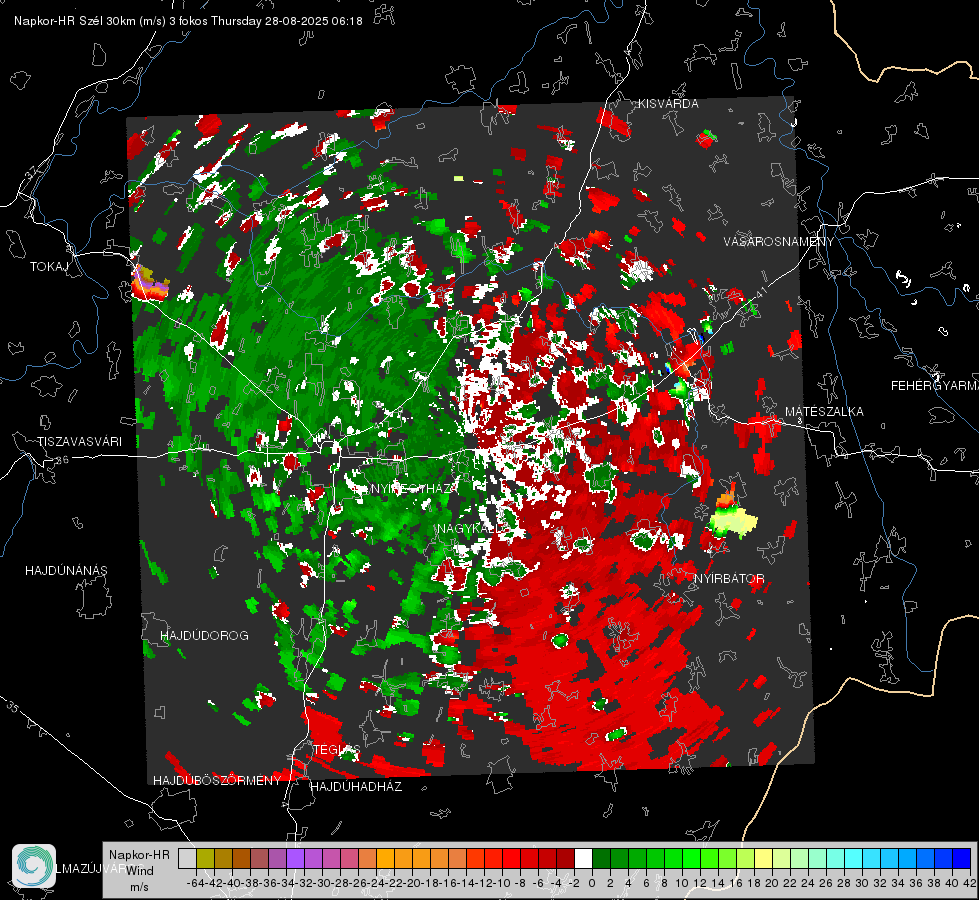The image size is (979, 900).
Task: Pick the white zero-velocity legend swatch
Action: pos(583,858)
